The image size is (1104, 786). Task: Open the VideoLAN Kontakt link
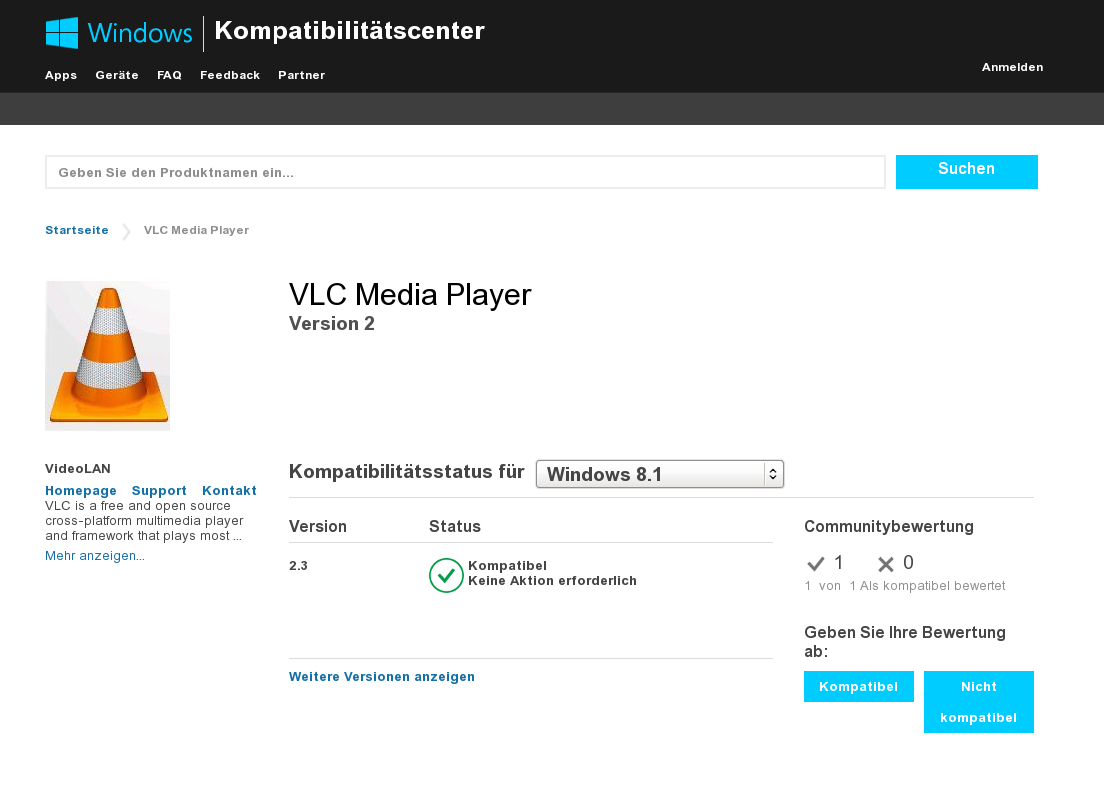230,491
